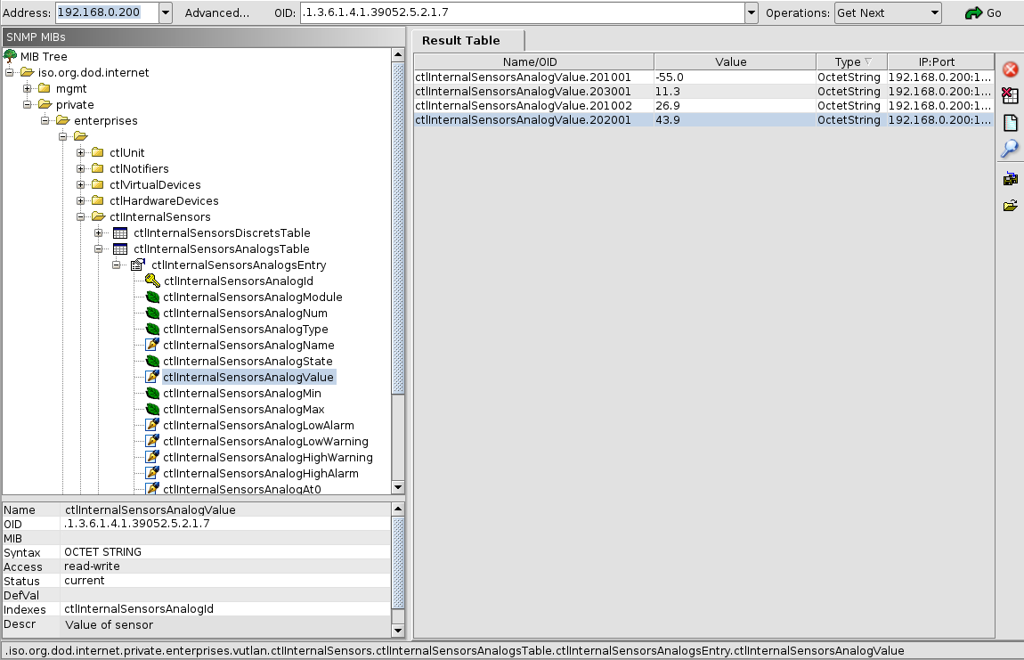Click the Address input field
The width and height of the screenshot is (1024, 660).
click(106, 13)
